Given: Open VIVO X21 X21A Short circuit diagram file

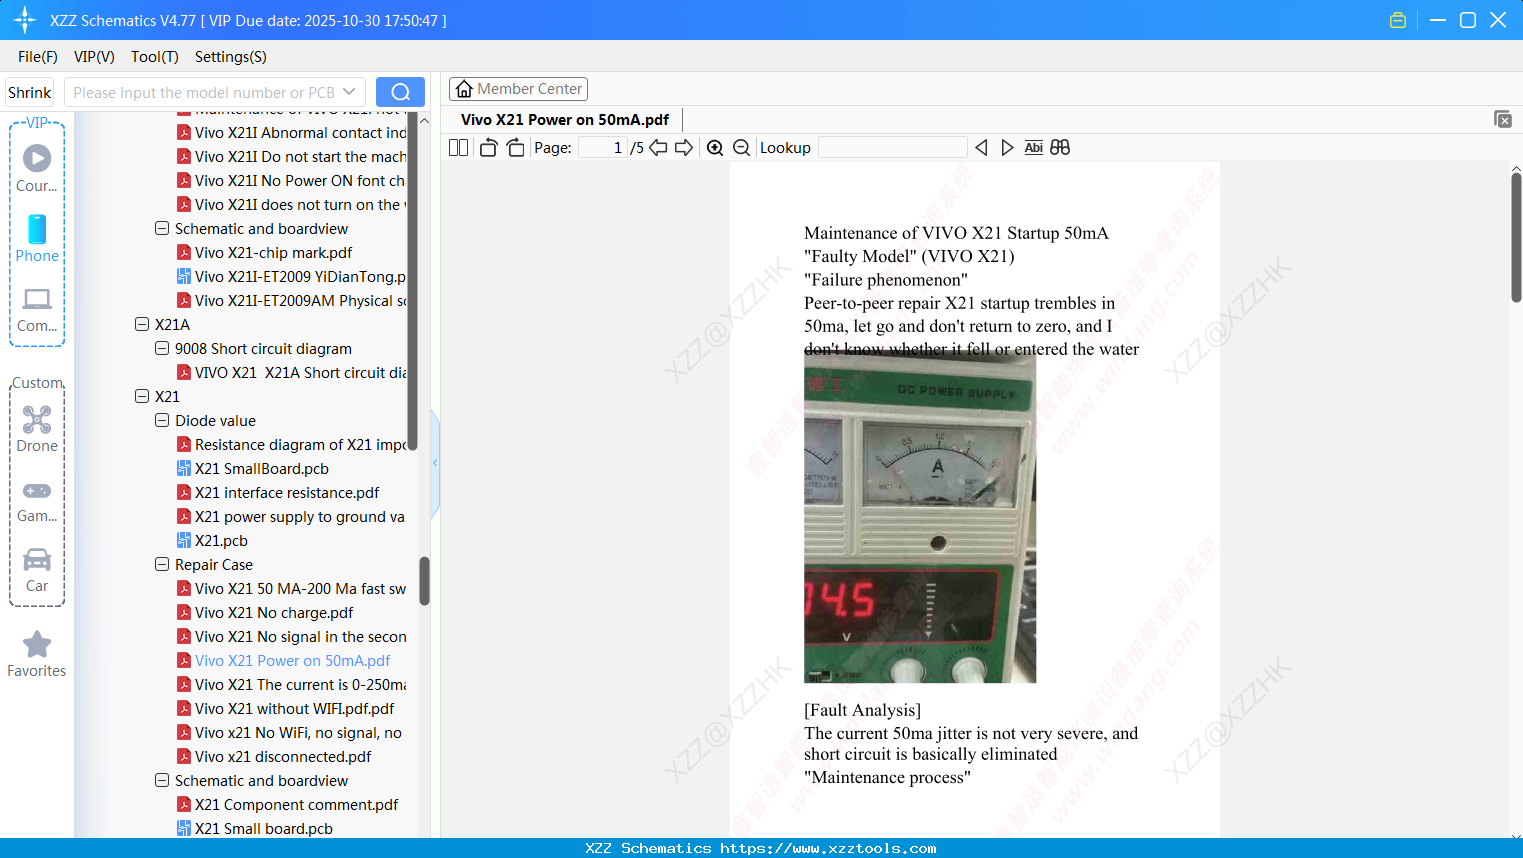Looking at the screenshot, I should point(291,372).
